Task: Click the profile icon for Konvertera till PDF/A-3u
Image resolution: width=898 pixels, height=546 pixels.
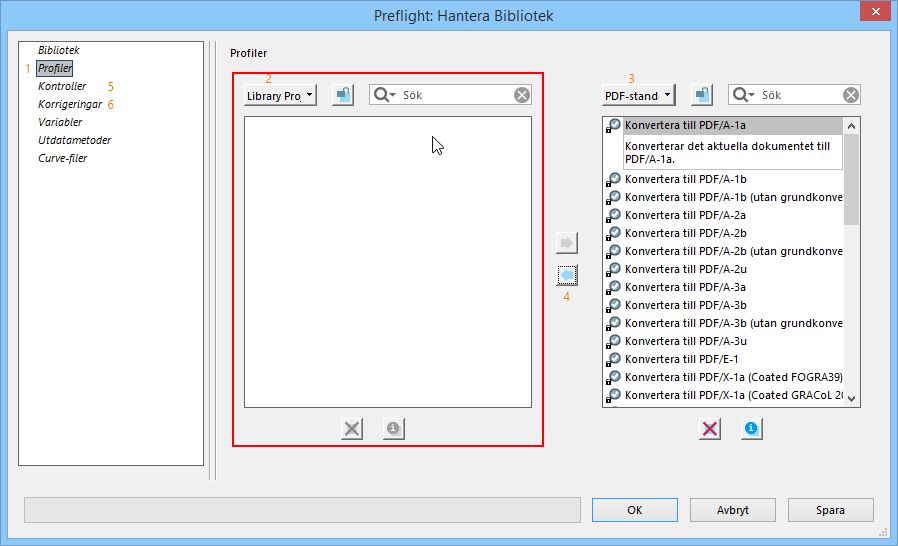Action: tap(613, 341)
